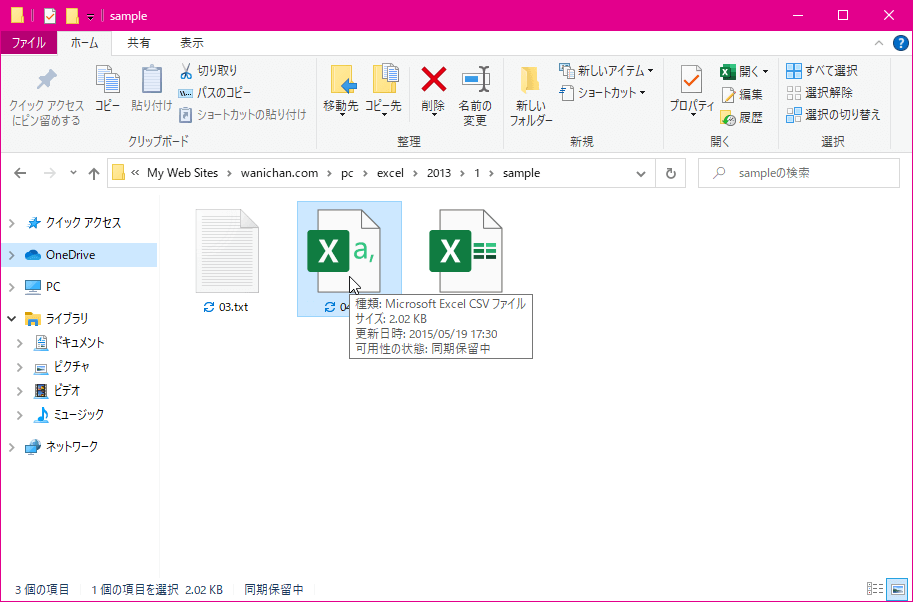Viewport: 913px width, 602px height.
Task: Click new folder icon in title bar
Action: click(x=72, y=16)
